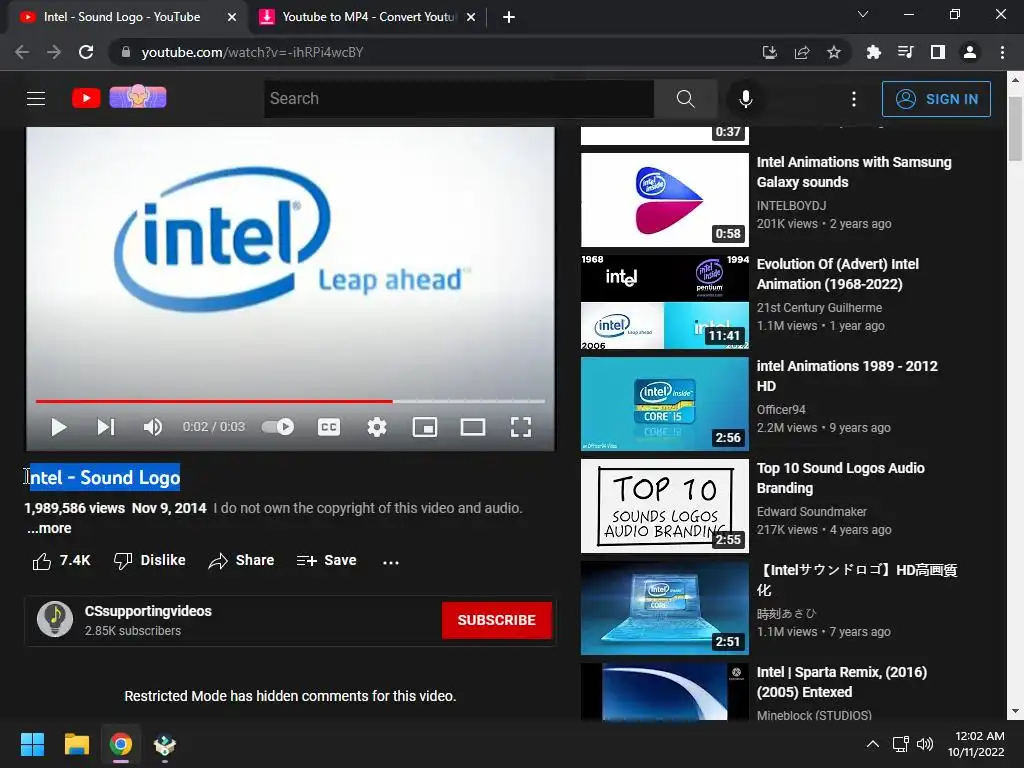1024x768 pixels.
Task: Start voice search with the microphone
Action: (745, 99)
